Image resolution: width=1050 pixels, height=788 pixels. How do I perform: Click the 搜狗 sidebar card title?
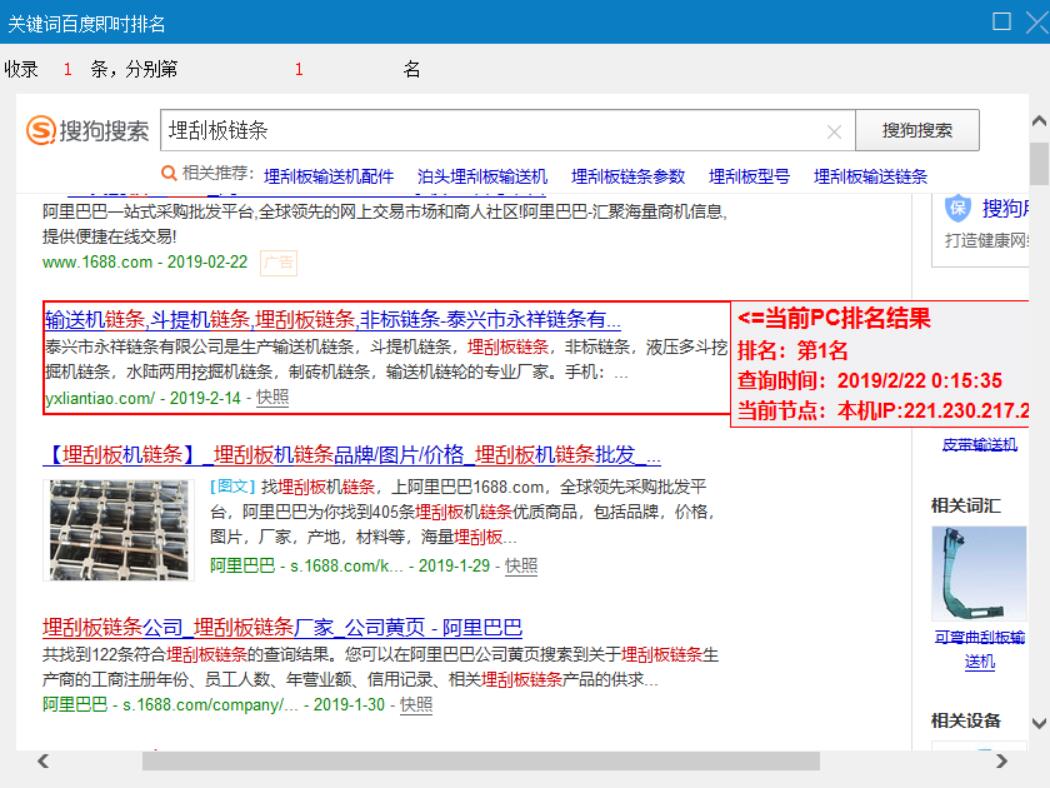point(1004,208)
